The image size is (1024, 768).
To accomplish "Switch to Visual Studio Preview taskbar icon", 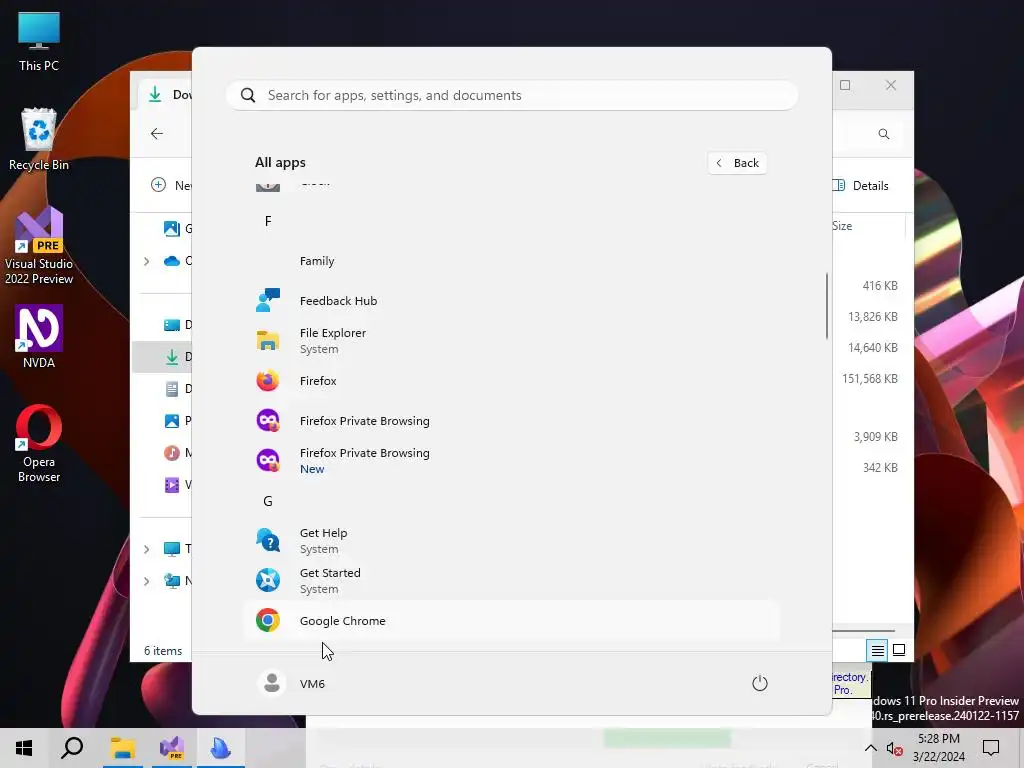I will click(x=172, y=748).
